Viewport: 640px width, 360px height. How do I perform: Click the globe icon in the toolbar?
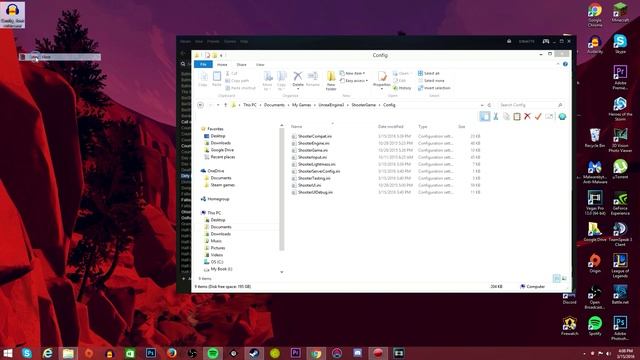(x=562, y=116)
